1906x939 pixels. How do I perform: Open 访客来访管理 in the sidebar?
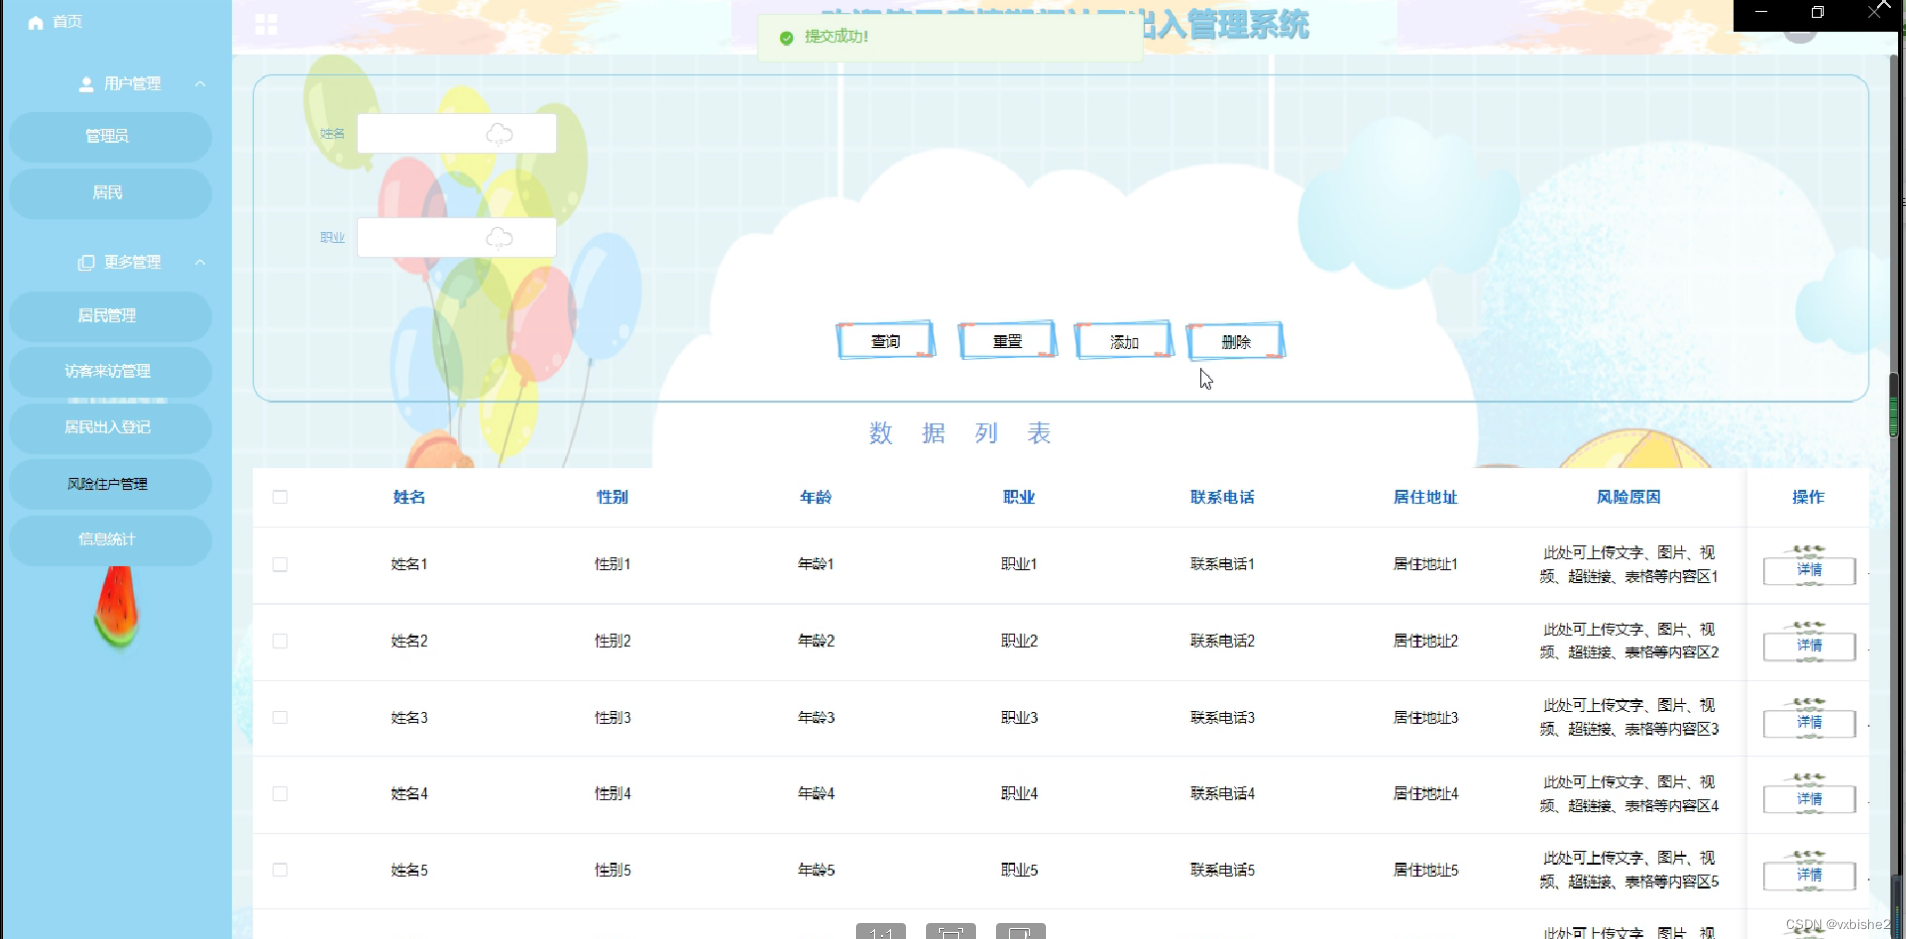(x=110, y=371)
